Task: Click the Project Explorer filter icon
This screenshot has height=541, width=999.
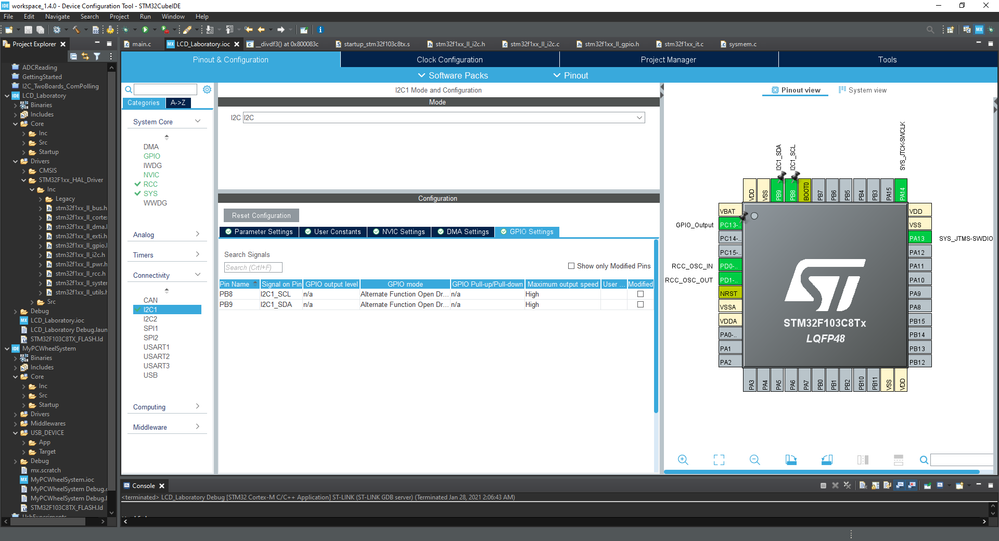Action: [97, 56]
